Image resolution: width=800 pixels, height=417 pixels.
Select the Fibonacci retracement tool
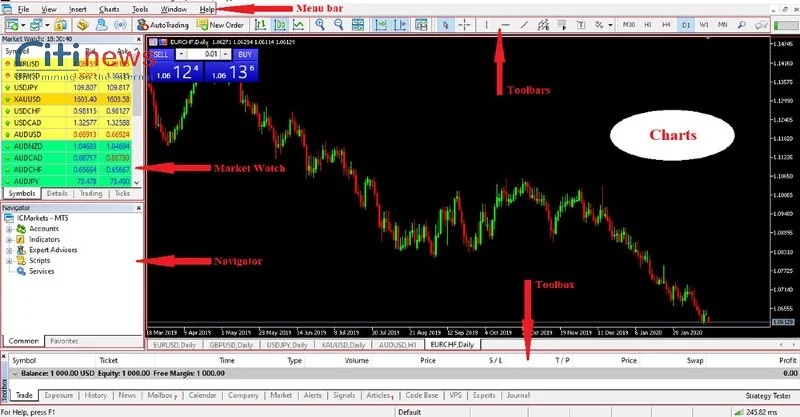562,24
